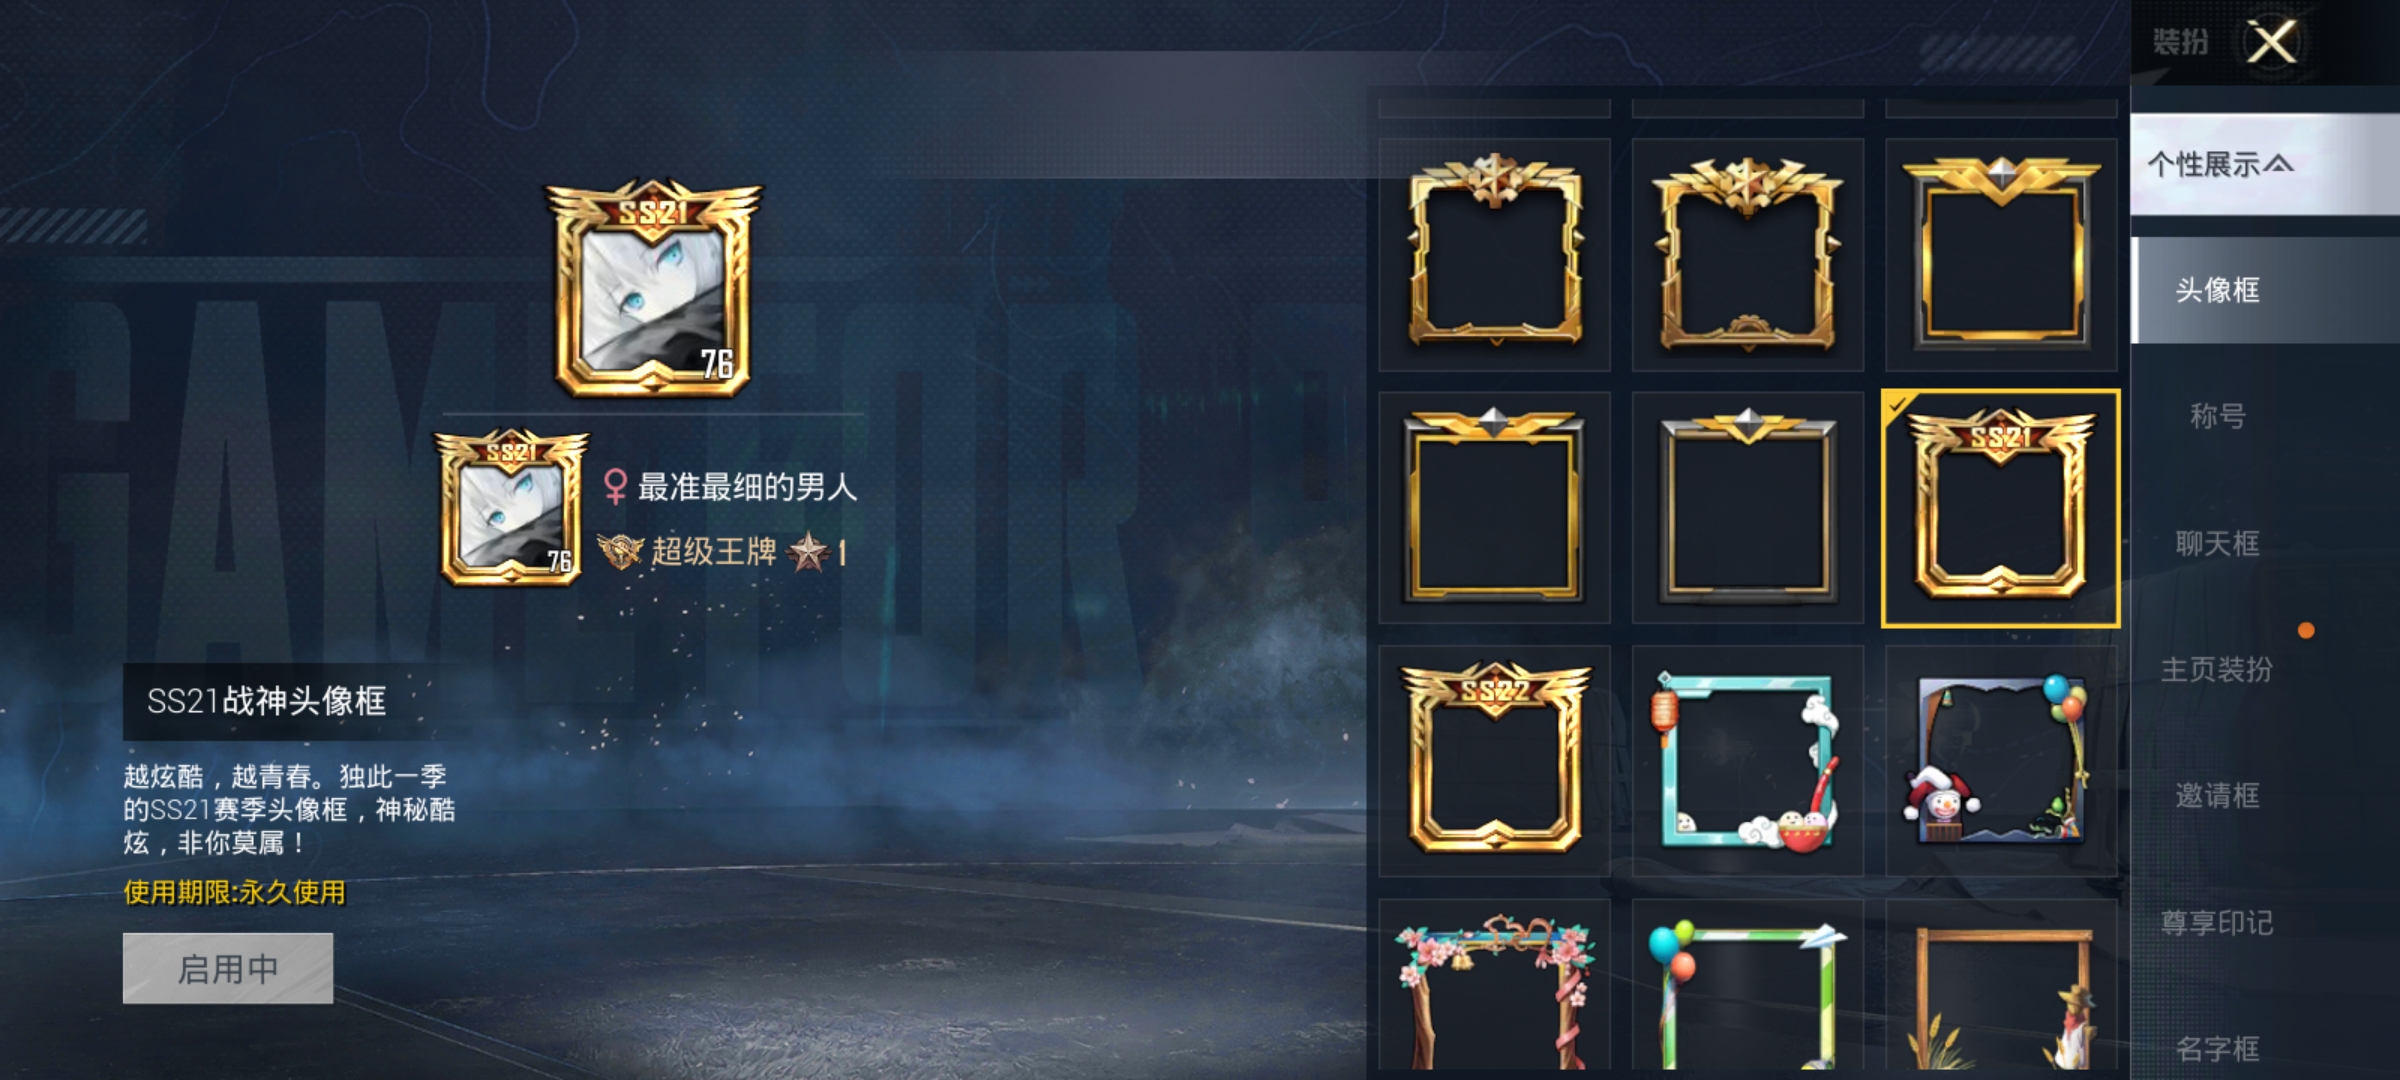The image size is (2400, 1080).
Task: Pick the silver-gray winged frame
Action: point(1748,507)
